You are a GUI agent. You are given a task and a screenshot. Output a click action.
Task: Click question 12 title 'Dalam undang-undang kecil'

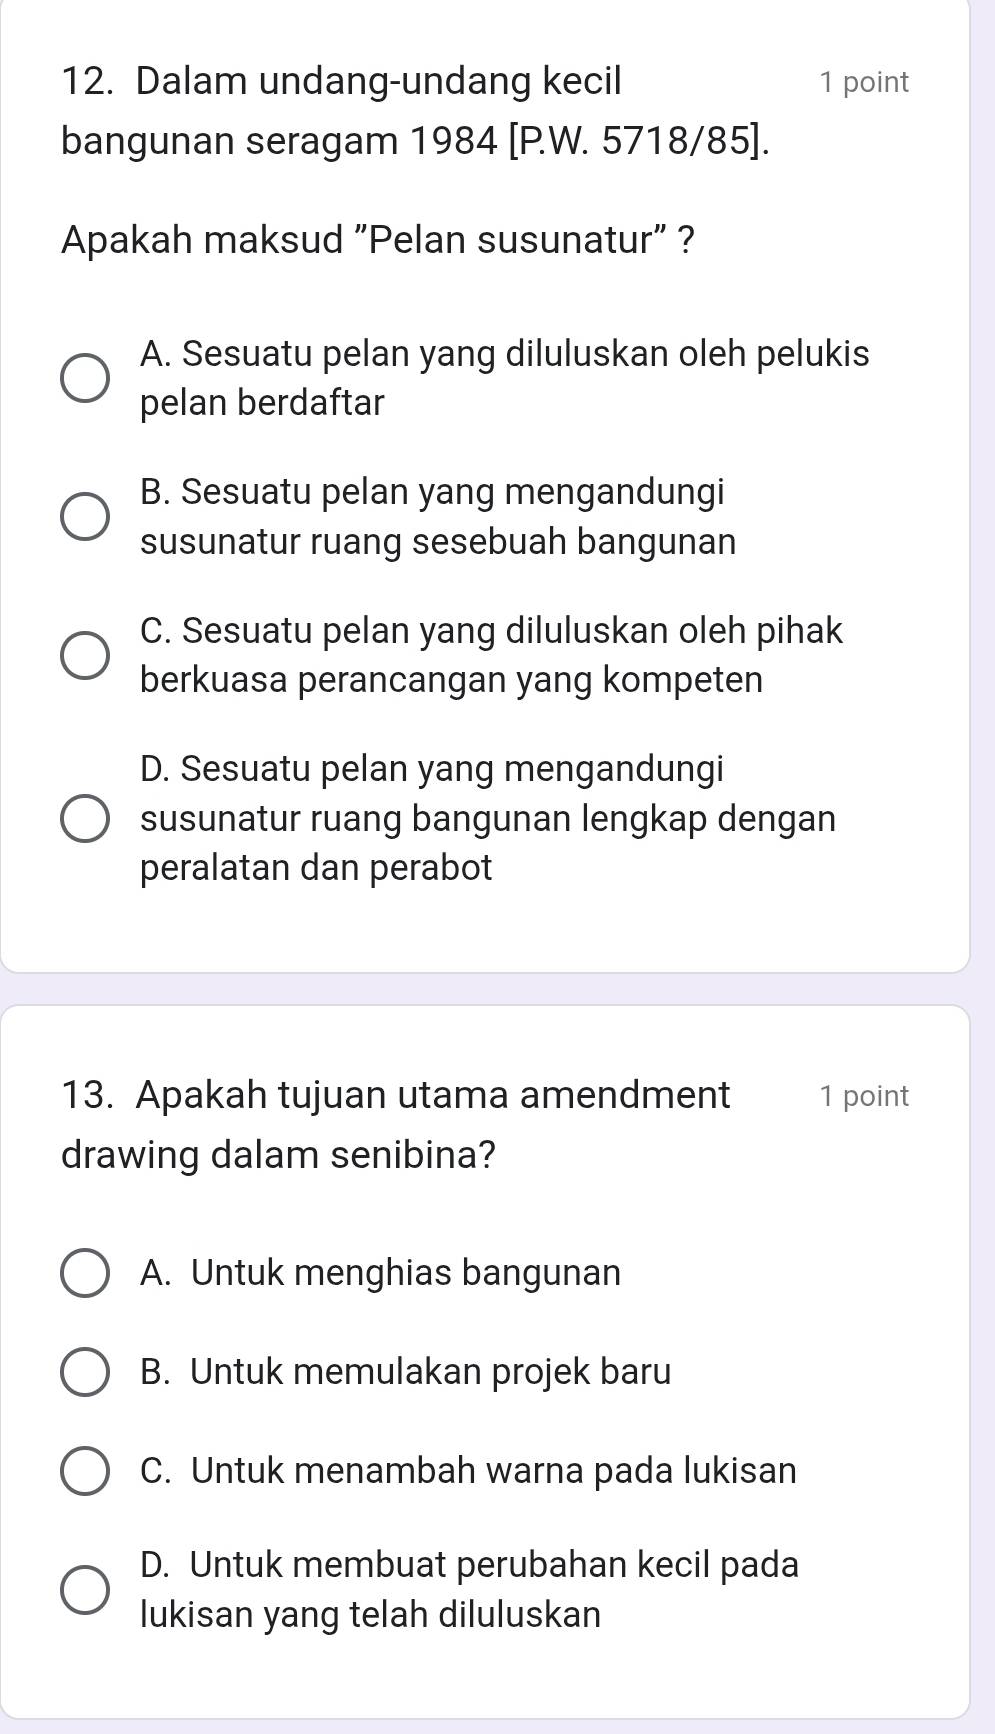378,81
